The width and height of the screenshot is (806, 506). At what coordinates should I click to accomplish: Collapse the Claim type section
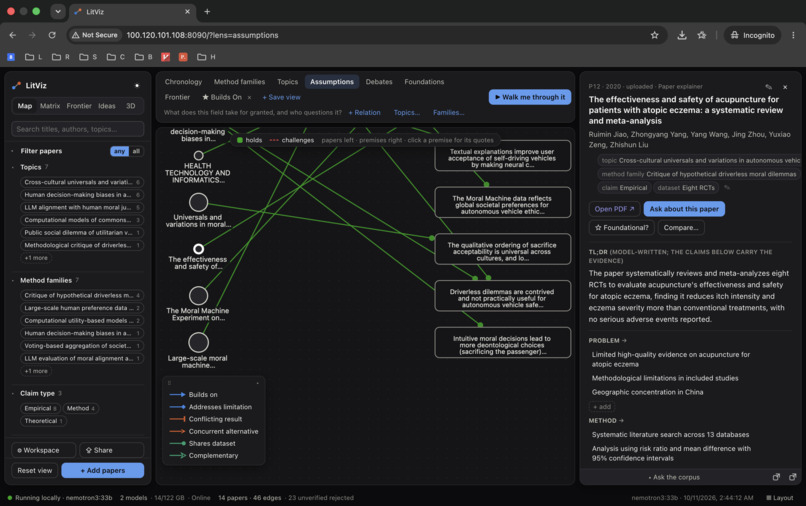pyautogui.click(x=12, y=393)
